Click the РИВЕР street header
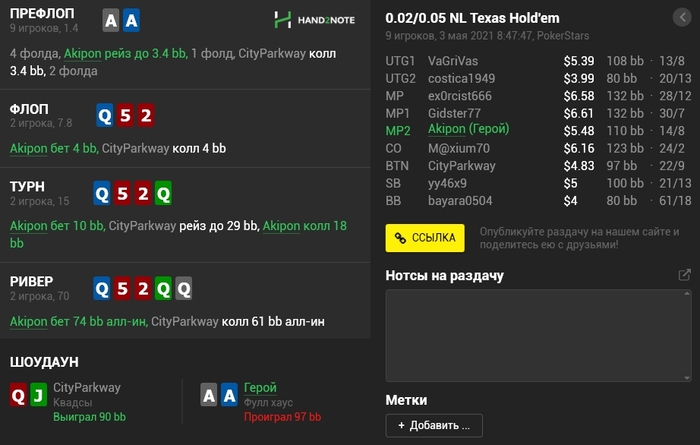The width and height of the screenshot is (700, 445). point(32,281)
